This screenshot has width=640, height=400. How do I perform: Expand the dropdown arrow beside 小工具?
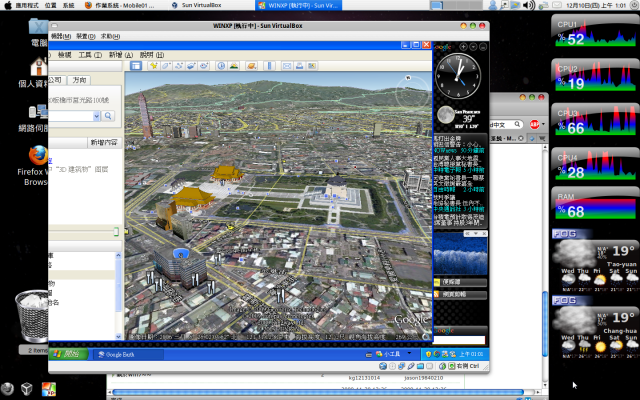click(409, 353)
